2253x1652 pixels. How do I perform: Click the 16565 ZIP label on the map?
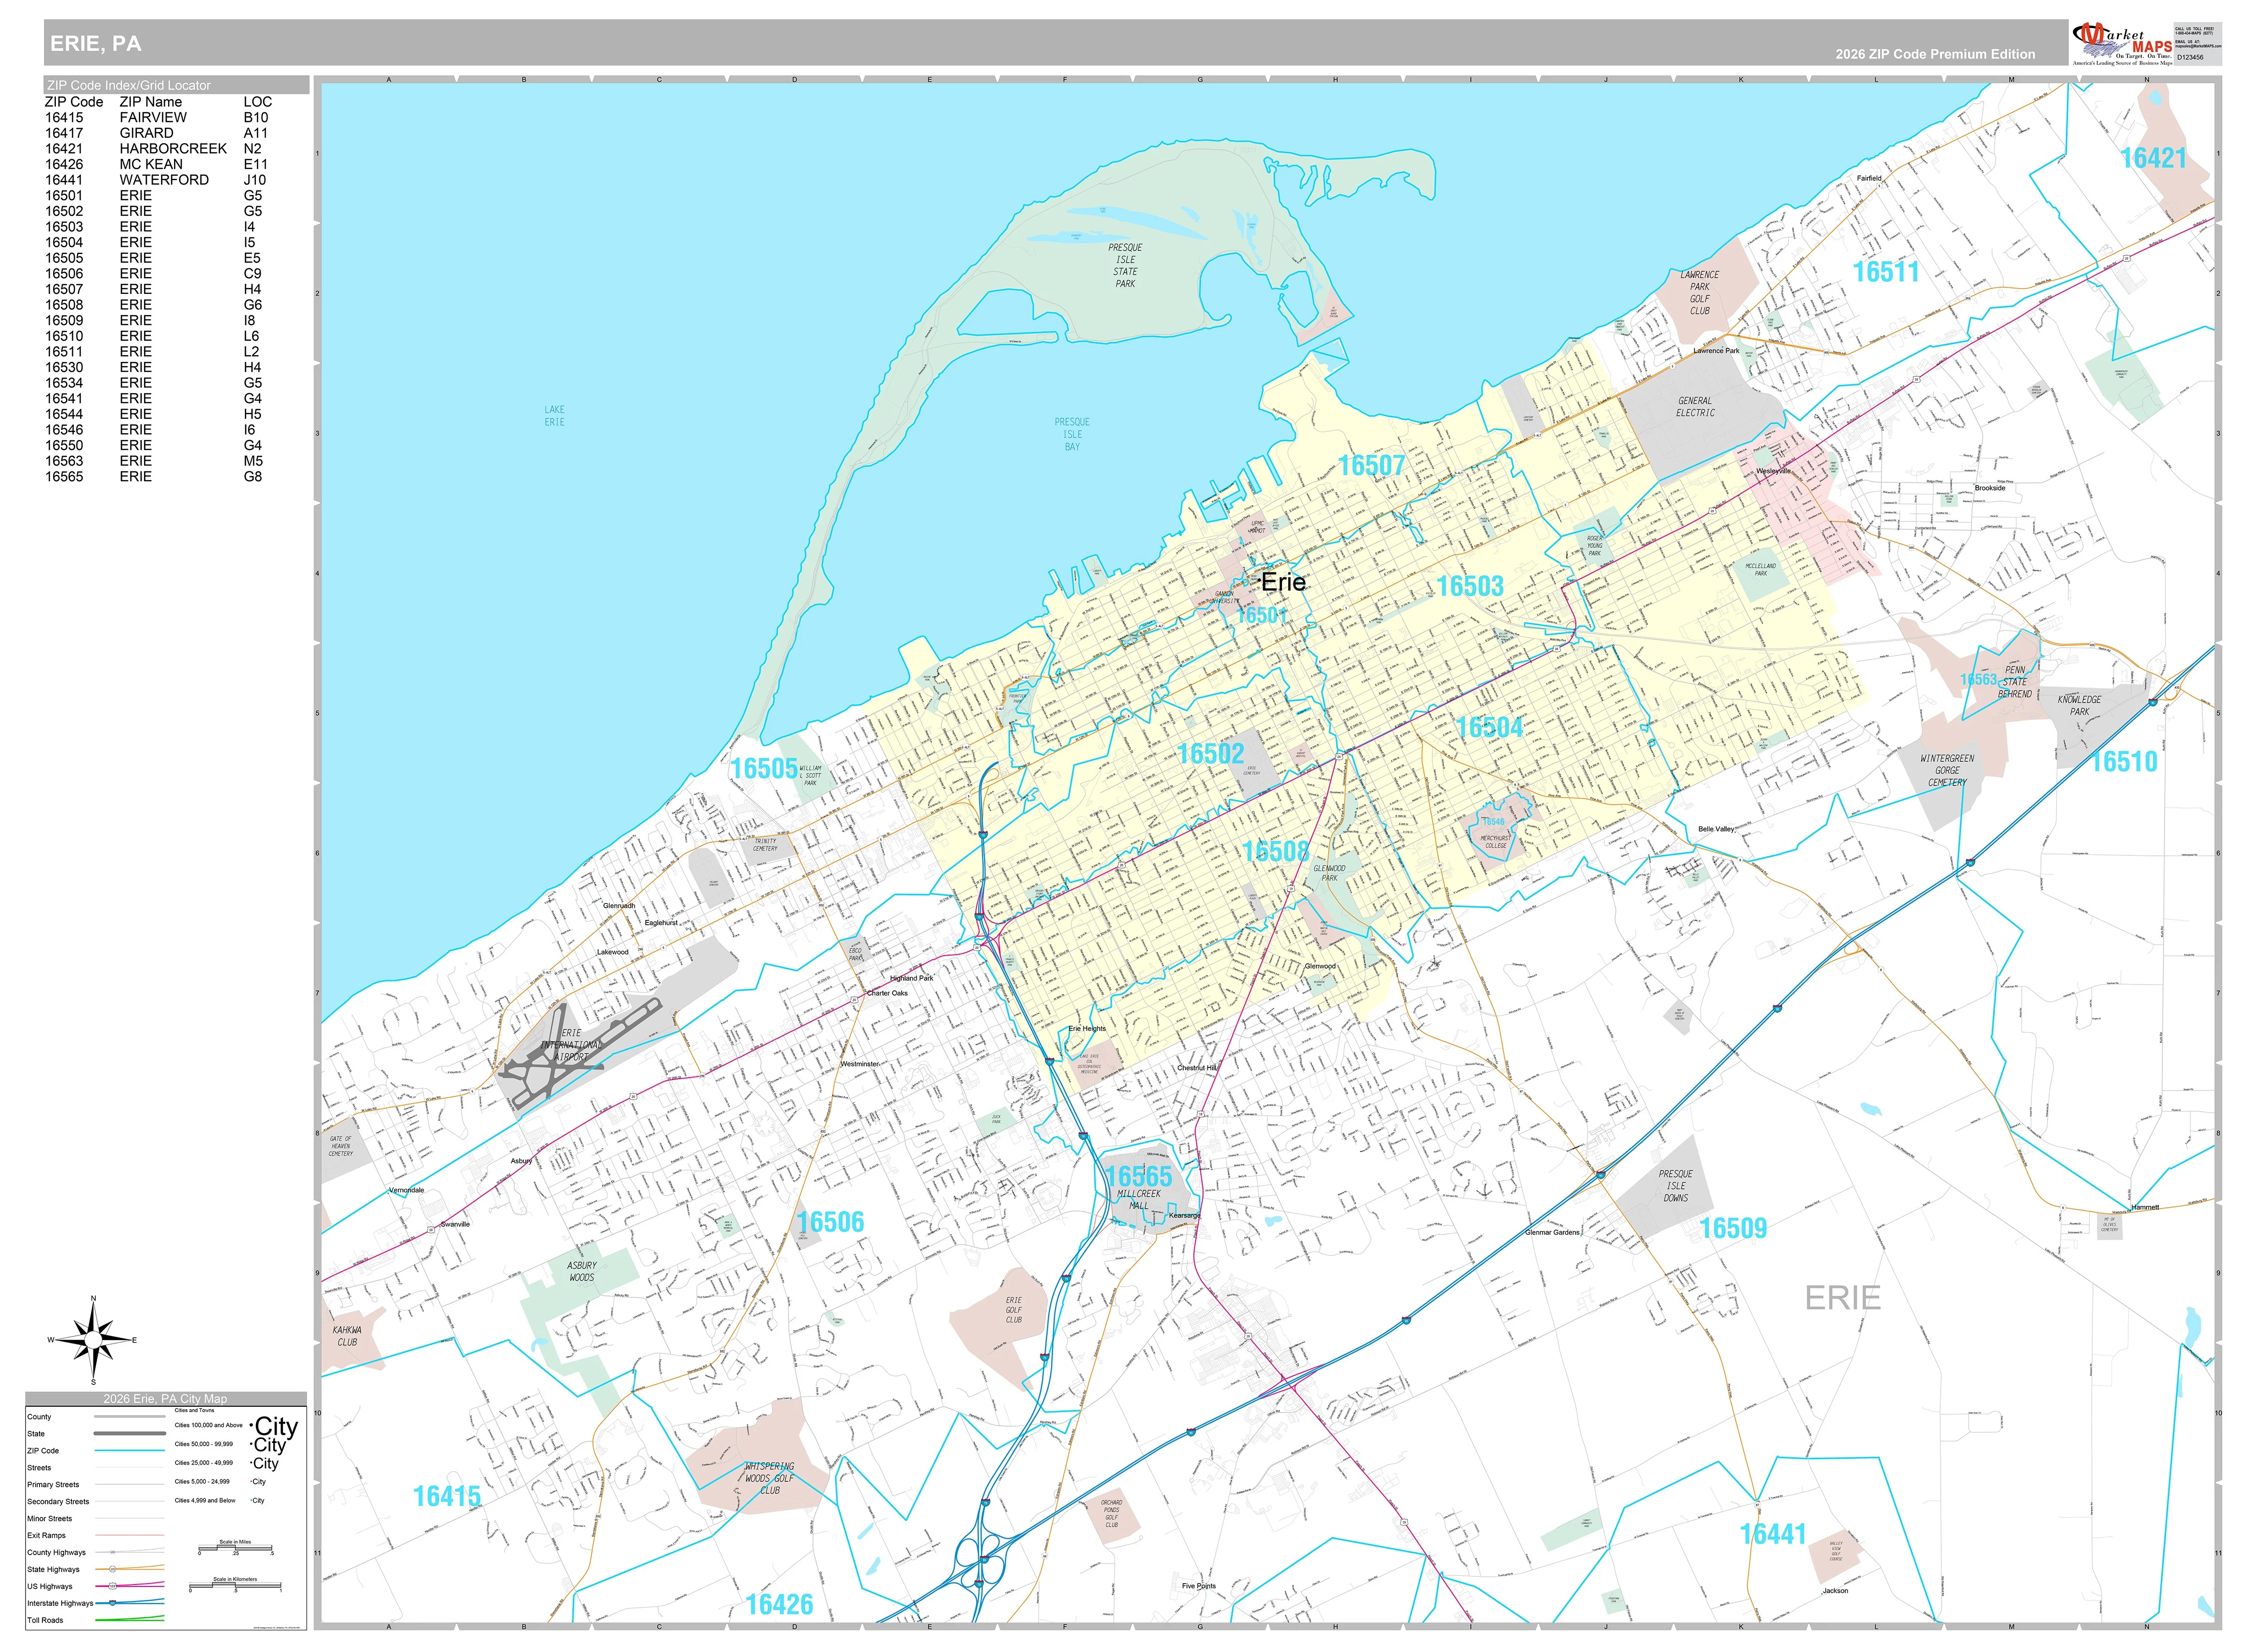(1139, 1177)
